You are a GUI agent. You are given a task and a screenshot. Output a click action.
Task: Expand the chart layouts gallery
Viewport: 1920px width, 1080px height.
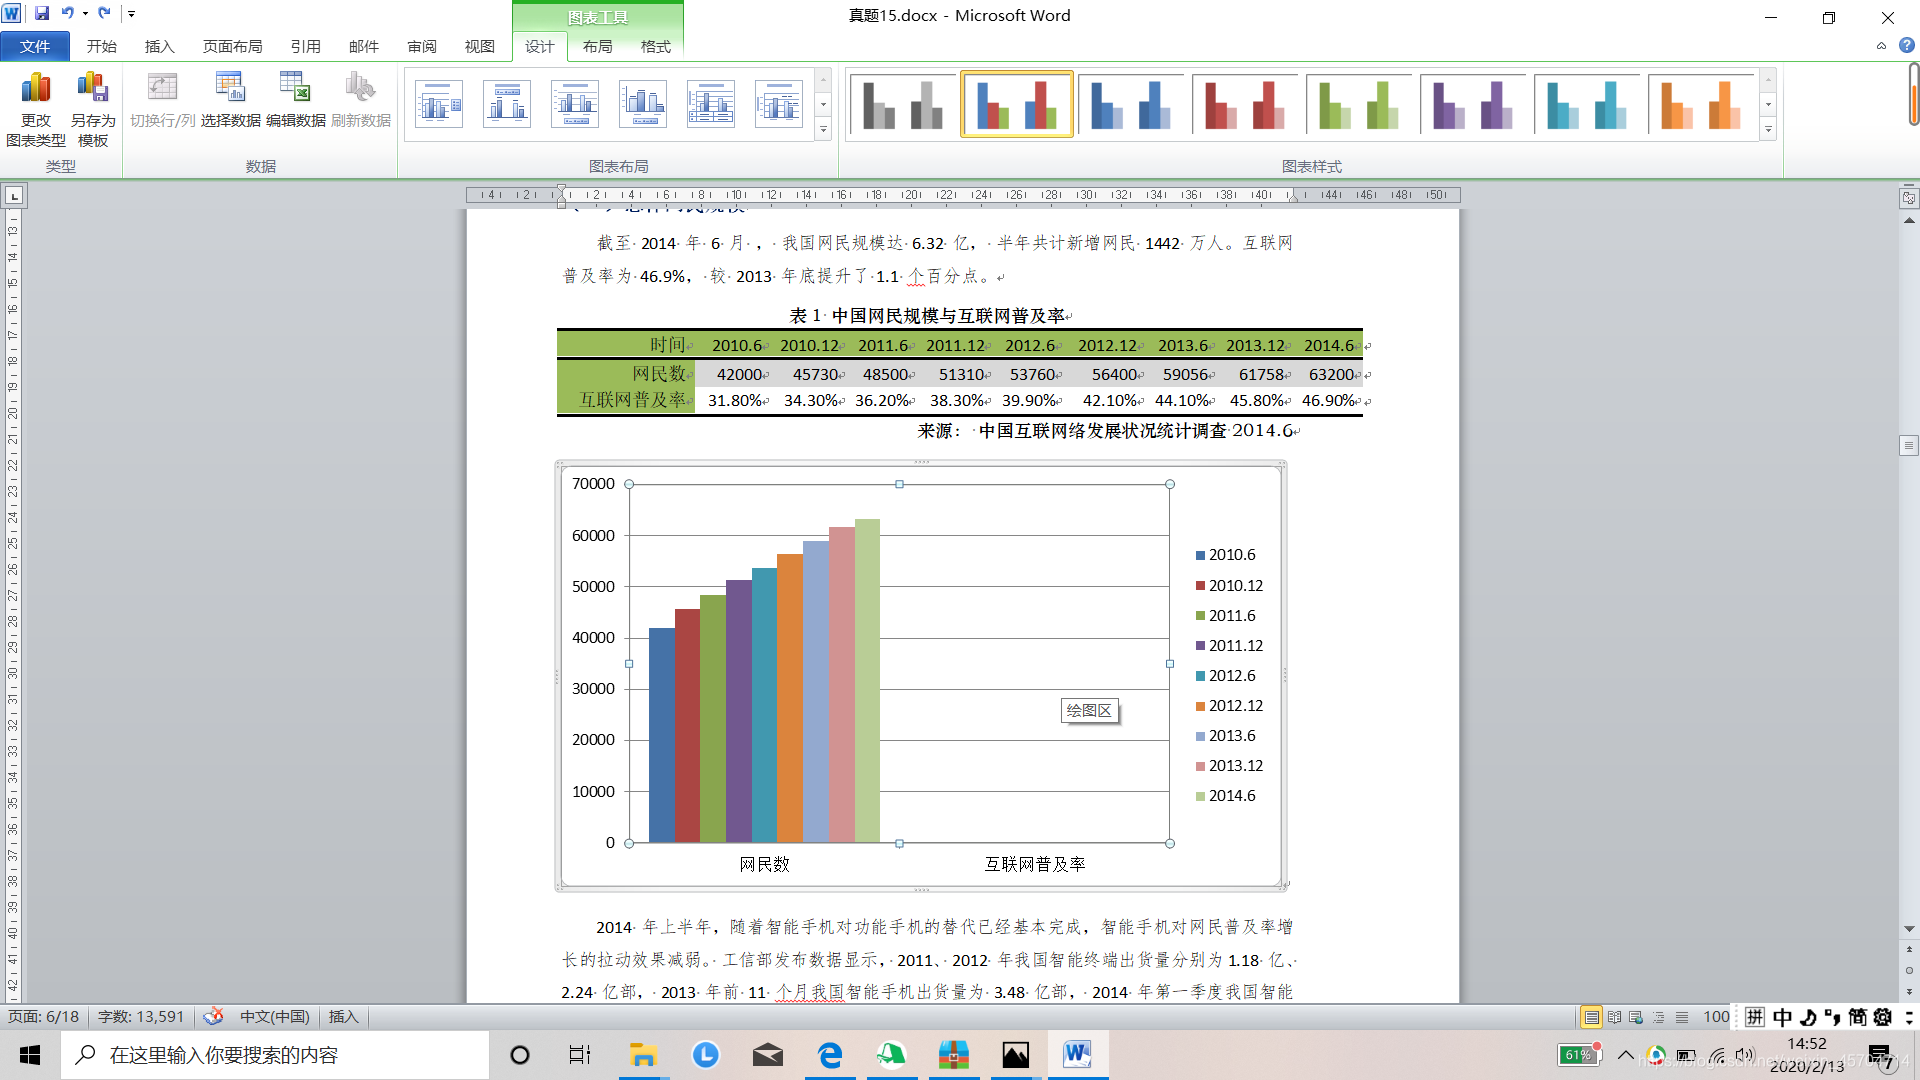(x=823, y=130)
